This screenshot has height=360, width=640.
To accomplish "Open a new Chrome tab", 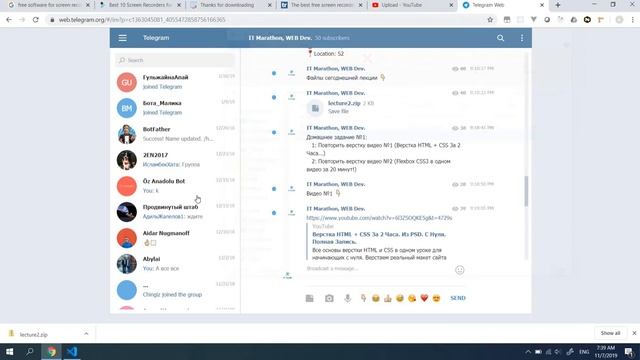I will pyautogui.click(x=558, y=5).
